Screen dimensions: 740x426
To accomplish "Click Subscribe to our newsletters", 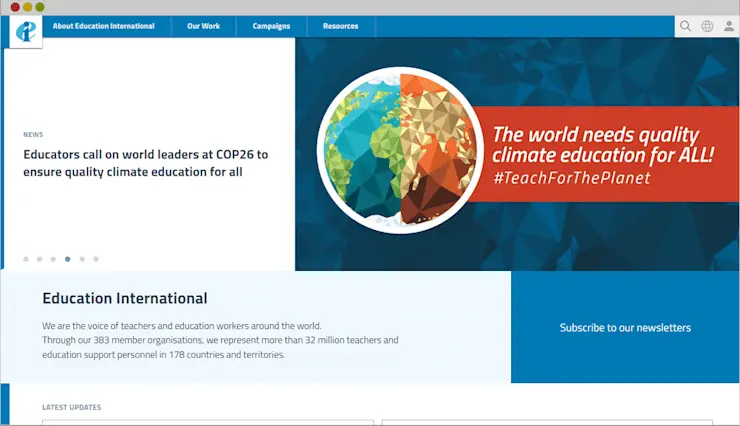I will [x=625, y=328].
